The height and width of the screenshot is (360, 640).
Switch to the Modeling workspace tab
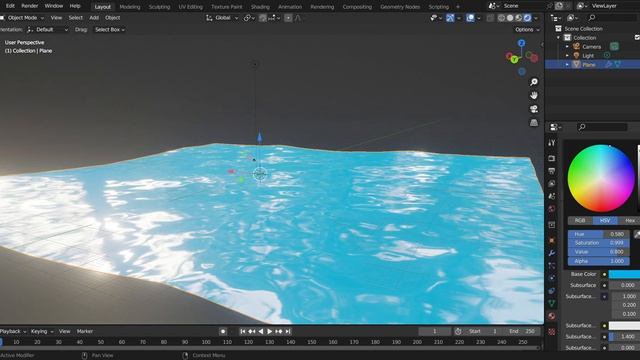coord(130,7)
